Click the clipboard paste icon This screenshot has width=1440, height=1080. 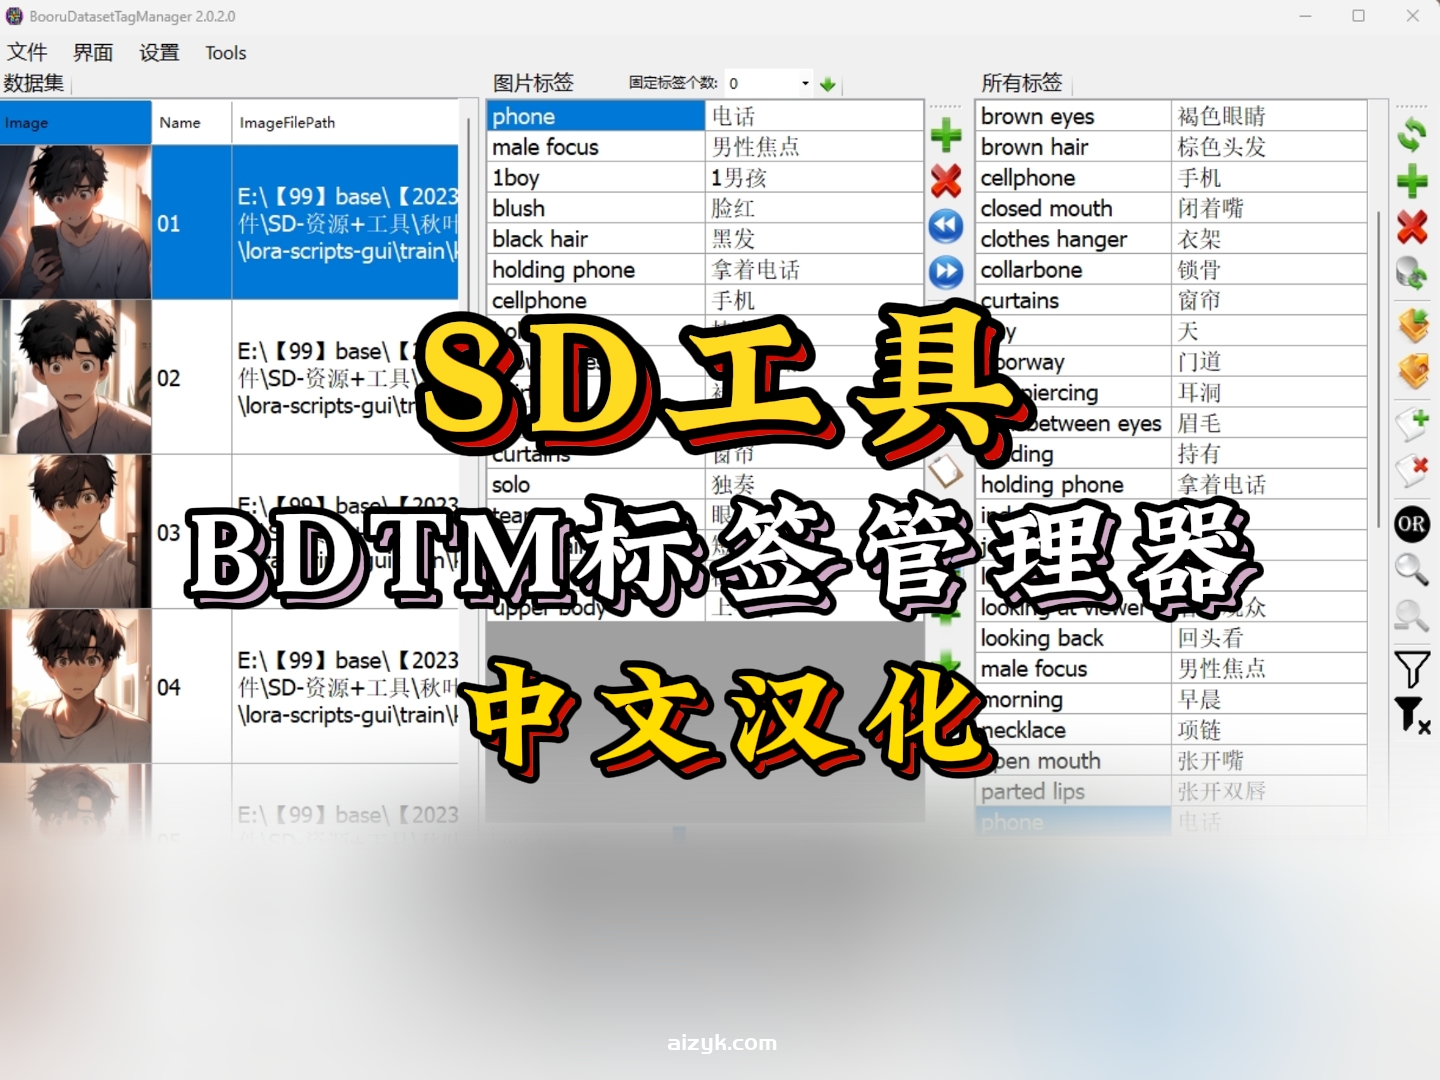coord(948,470)
